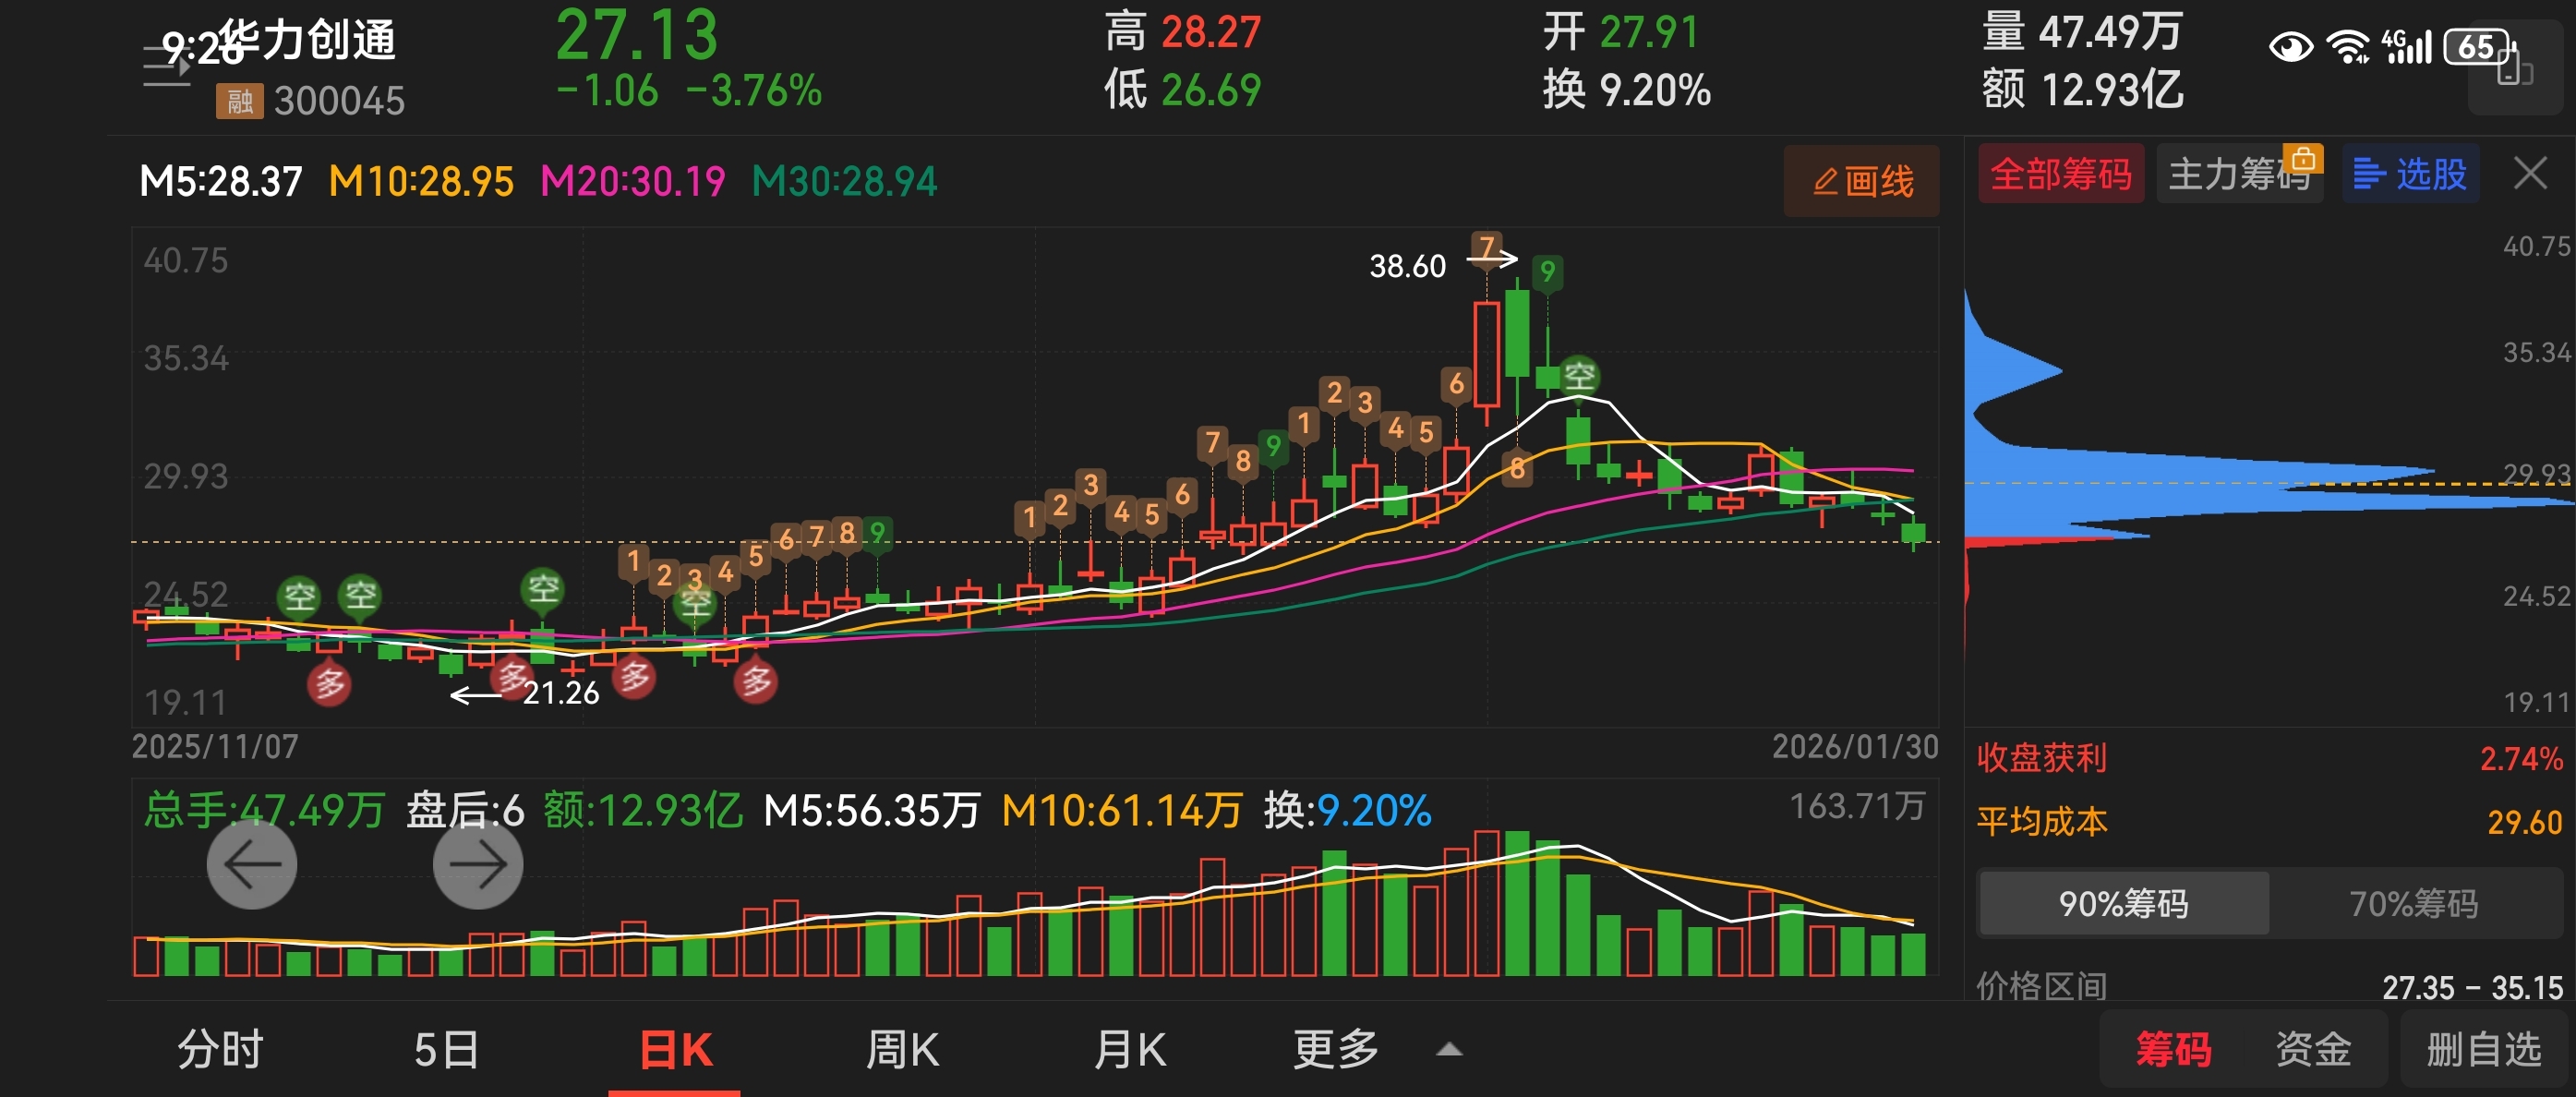Open the 选股 stock picker icon button

point(2410,175)
